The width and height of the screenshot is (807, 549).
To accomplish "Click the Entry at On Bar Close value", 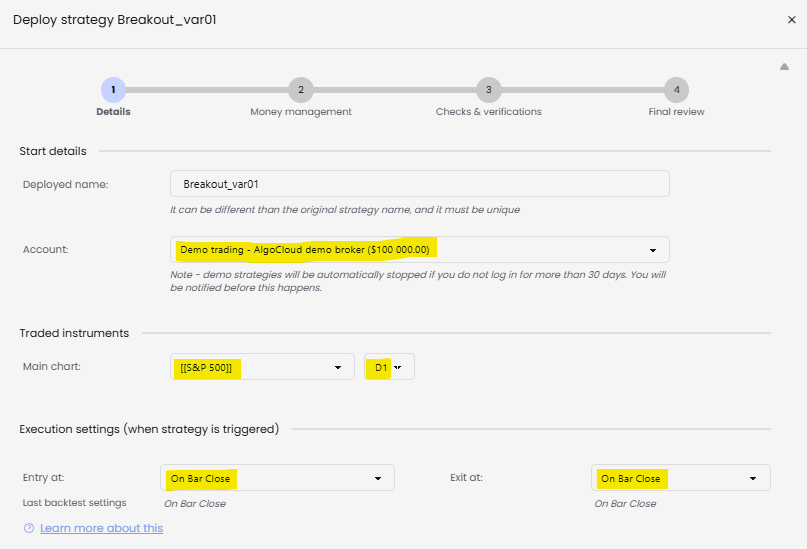I will pyautogui.click(x=200, y=479).
